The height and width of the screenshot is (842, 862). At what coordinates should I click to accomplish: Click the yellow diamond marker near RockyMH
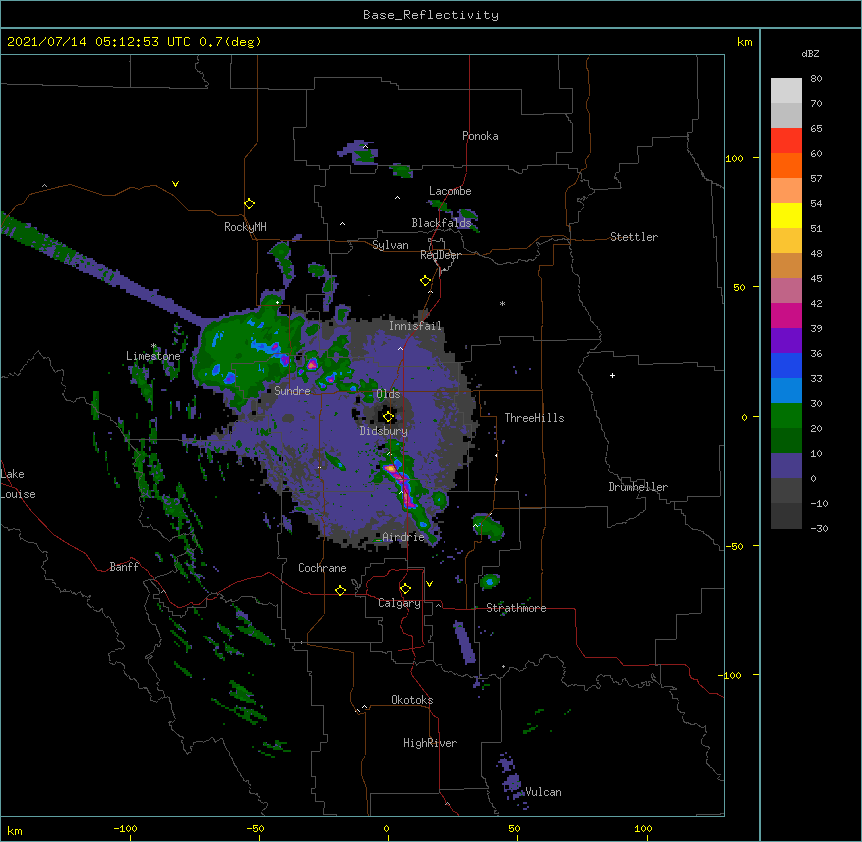coord(250,204)
